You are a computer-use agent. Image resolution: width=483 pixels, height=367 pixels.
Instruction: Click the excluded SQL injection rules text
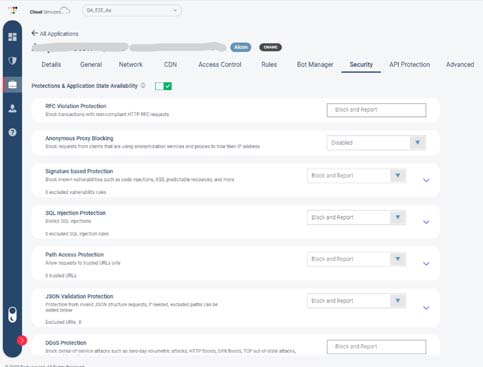pos(77,234)
